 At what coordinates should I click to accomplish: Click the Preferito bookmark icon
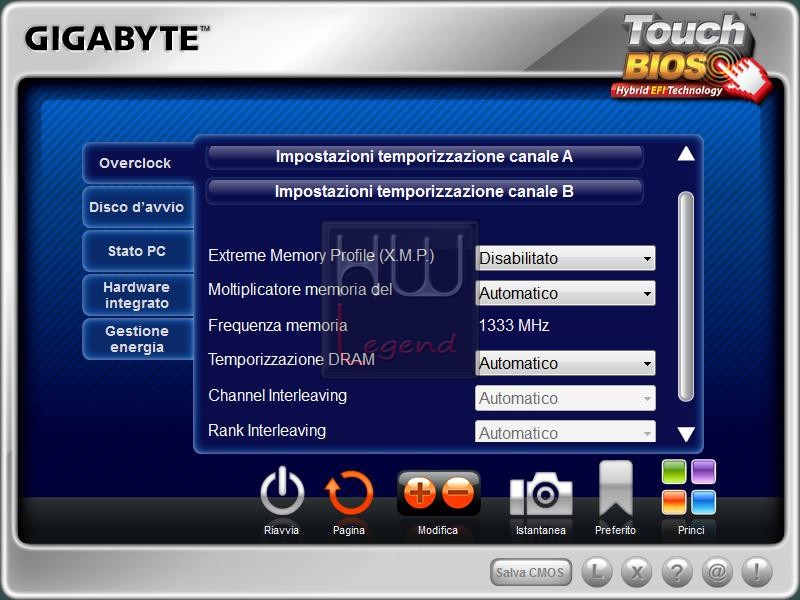pos(616,489)
